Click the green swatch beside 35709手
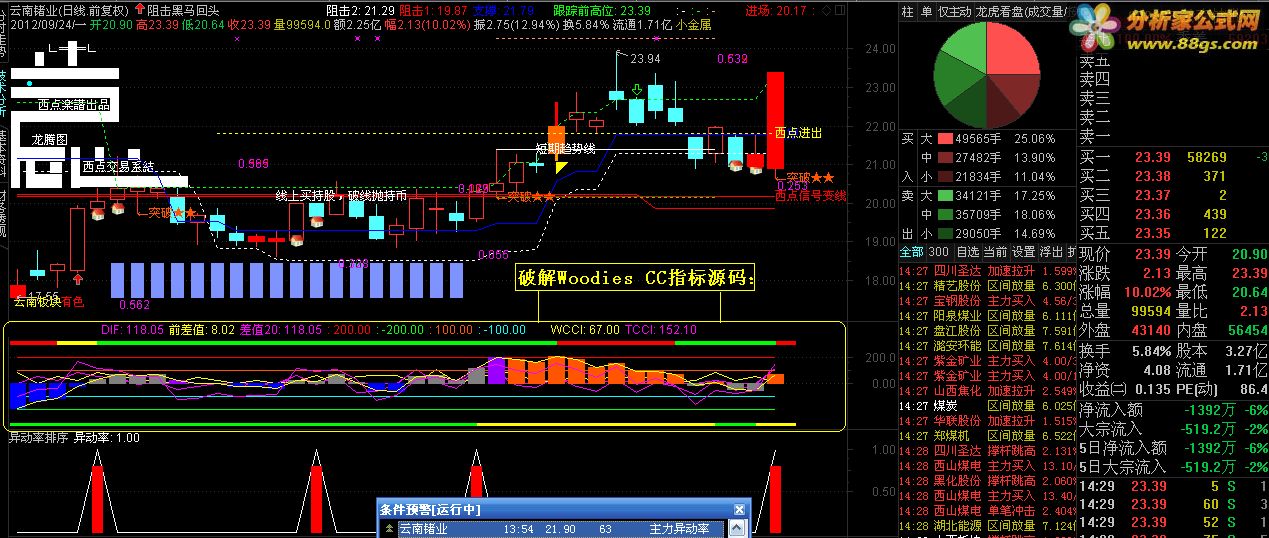The image size is (1269, 538). tap(944, 214)
